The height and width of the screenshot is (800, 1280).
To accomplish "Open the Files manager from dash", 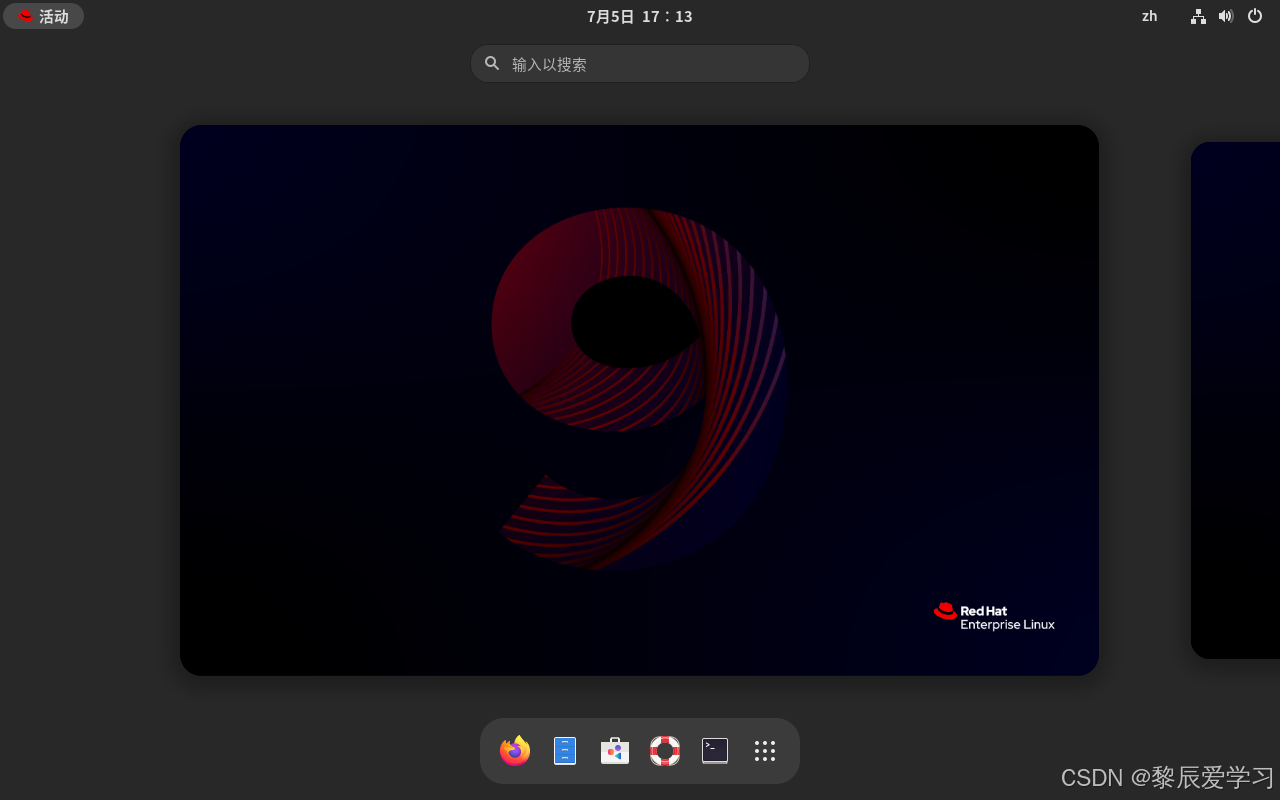I will click(x=565, y=751).
